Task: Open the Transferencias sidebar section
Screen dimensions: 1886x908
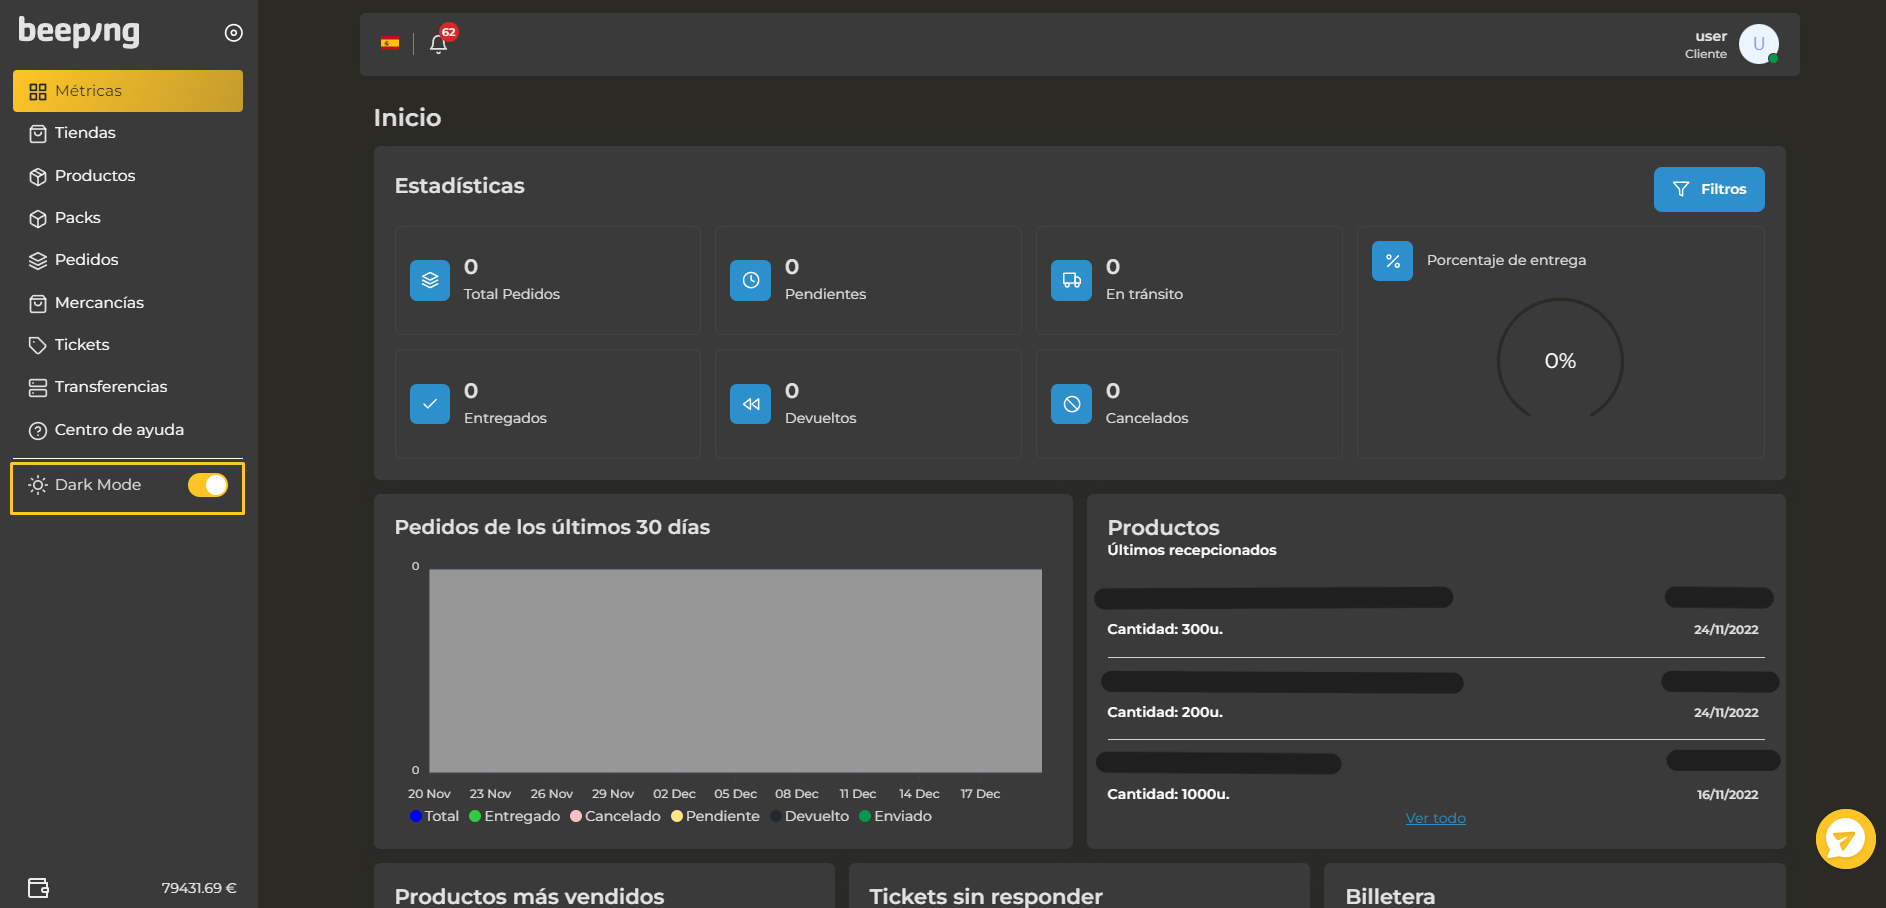Action: 110,387
